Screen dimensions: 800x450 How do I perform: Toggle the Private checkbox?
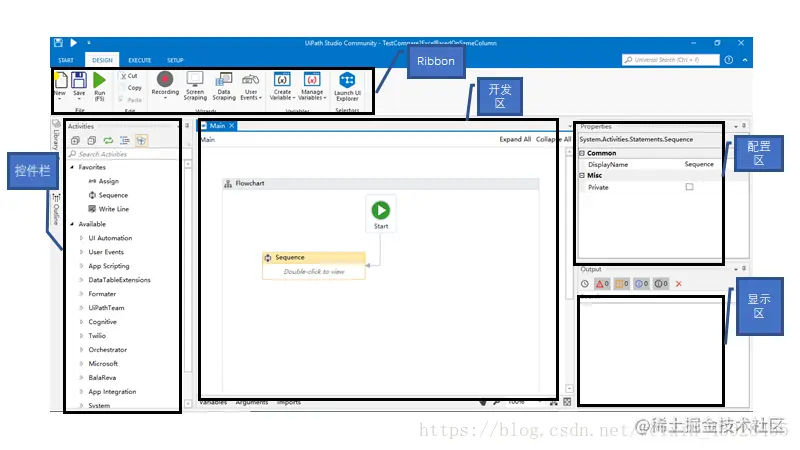pyautogui.click(x=689, y=187)
